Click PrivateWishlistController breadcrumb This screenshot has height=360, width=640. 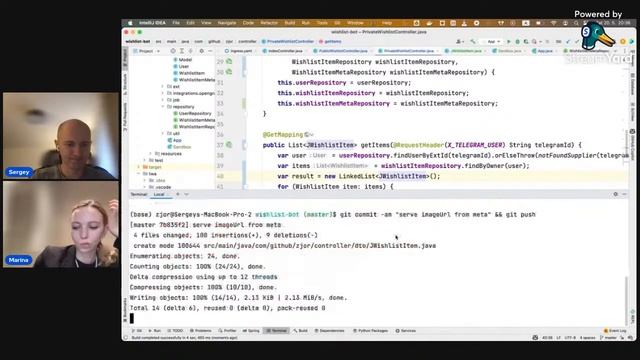(x=288, y=42)
